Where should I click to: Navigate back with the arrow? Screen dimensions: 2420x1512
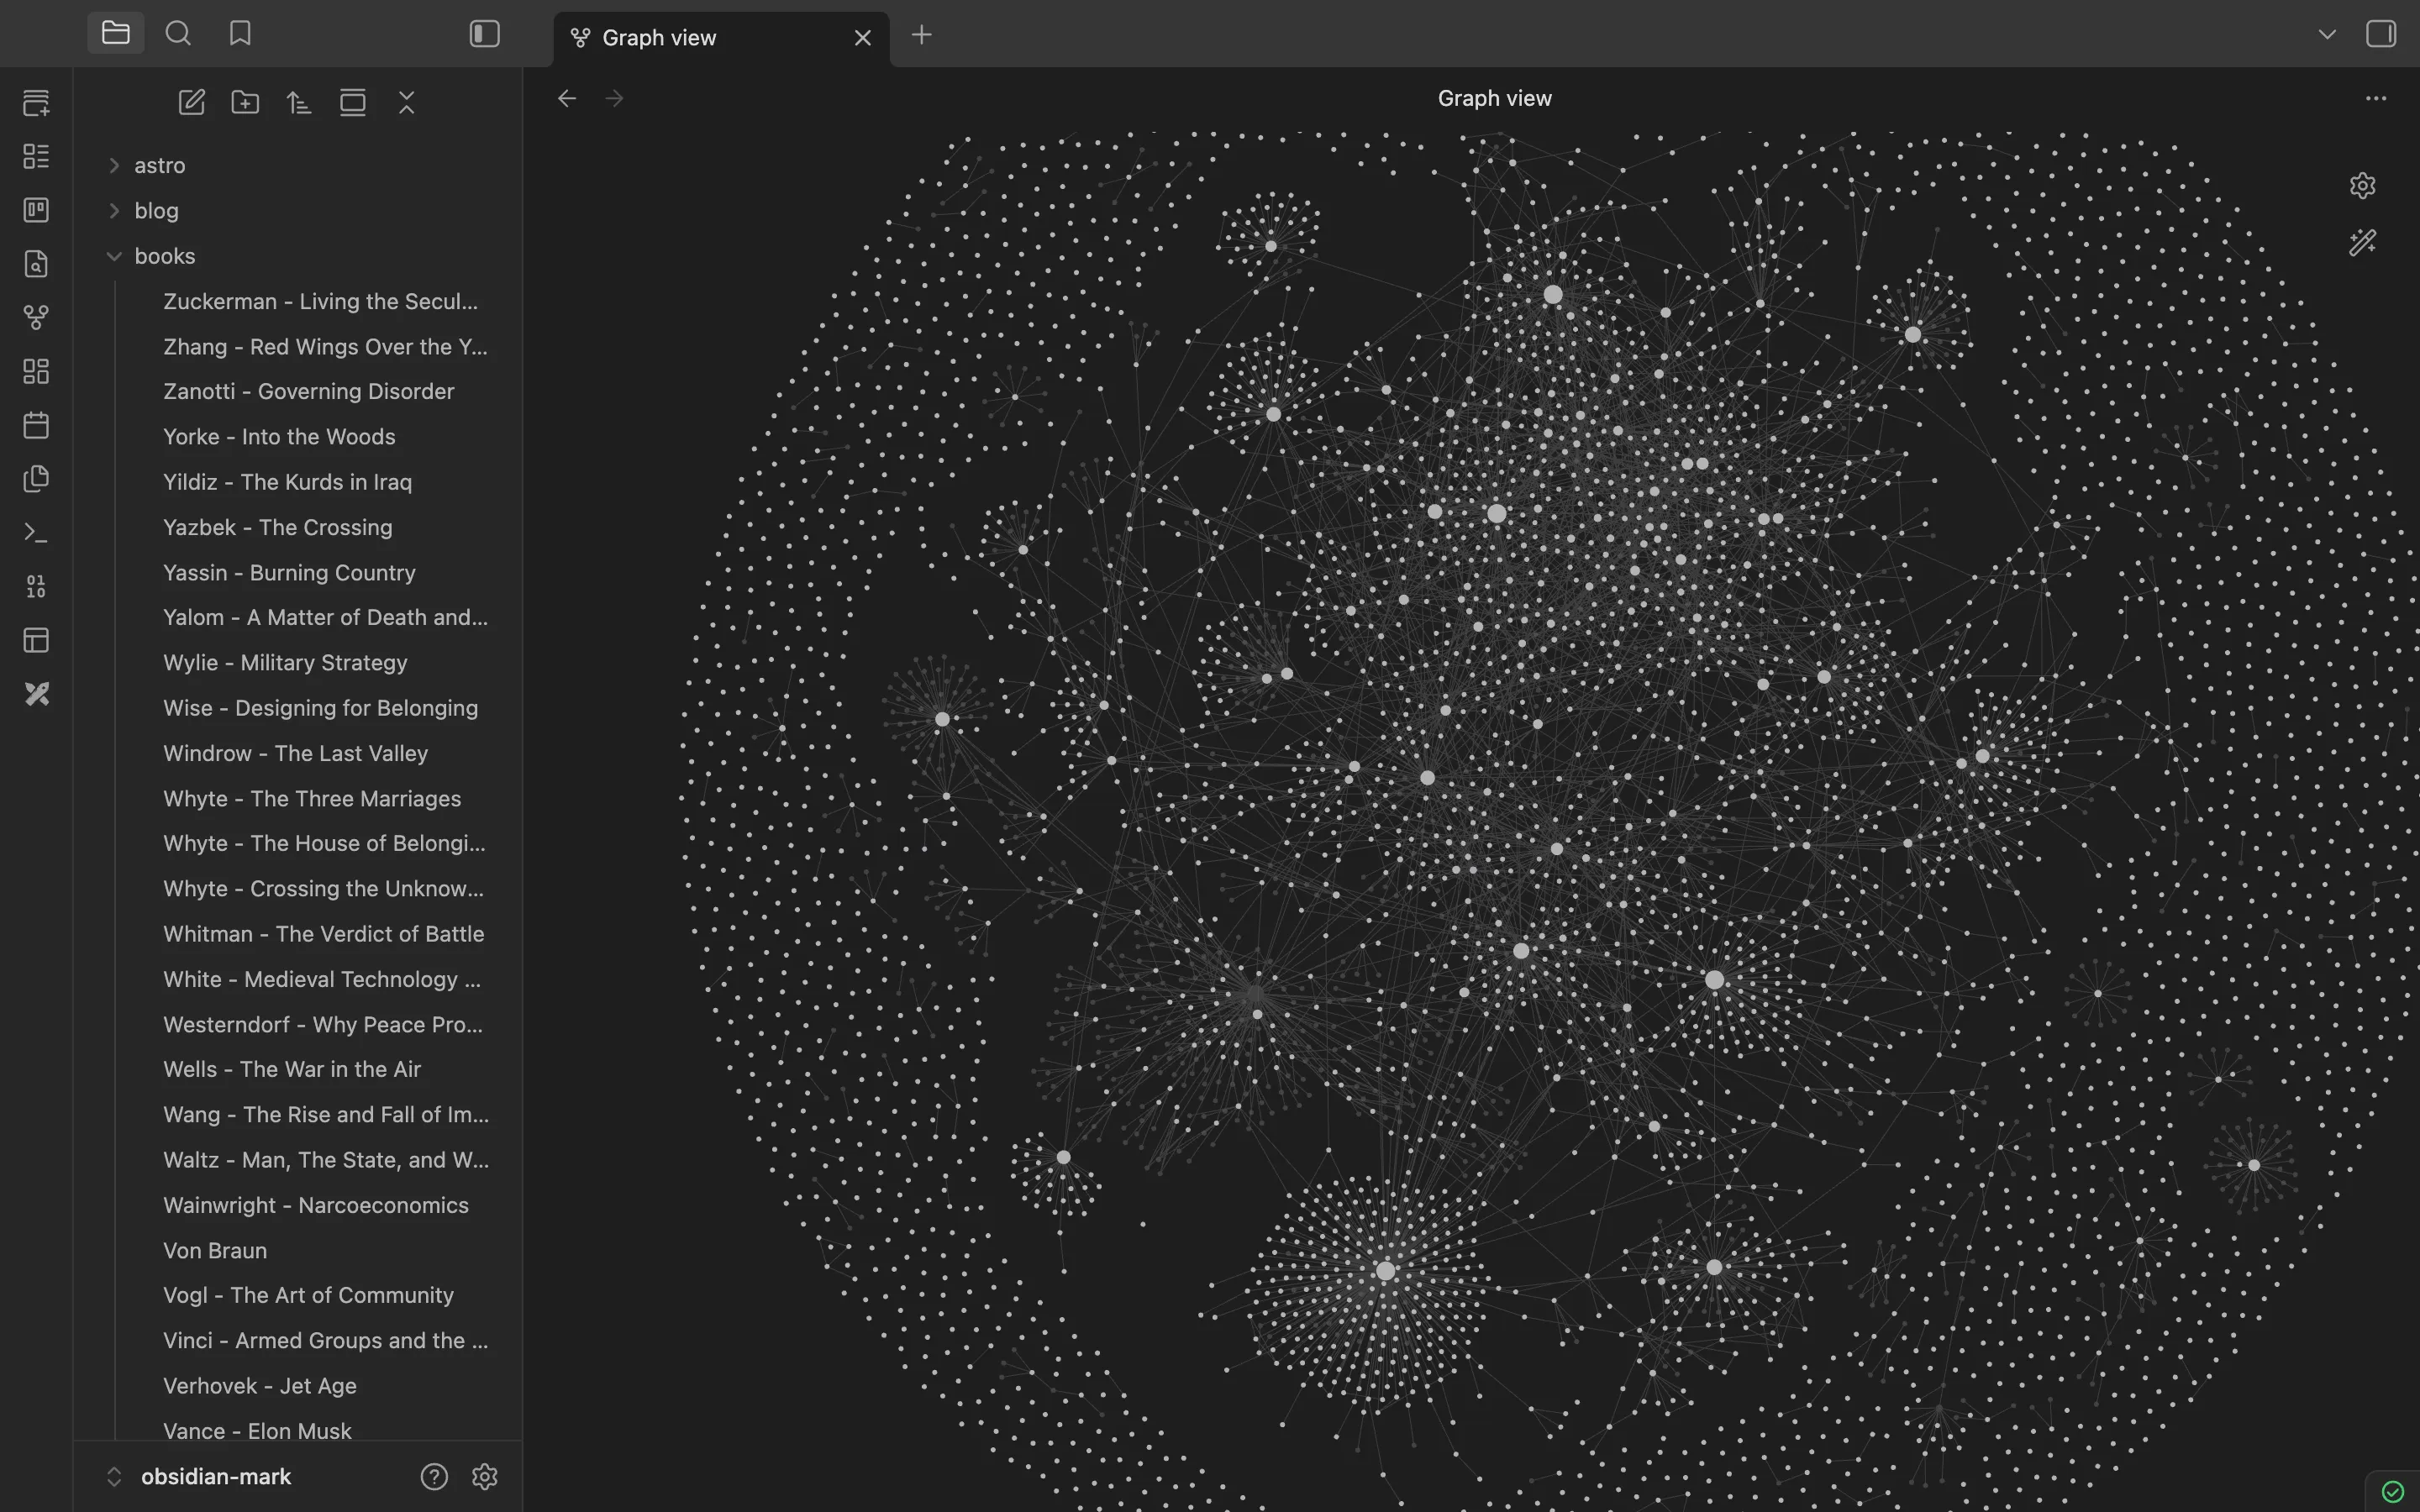[567, 98]
